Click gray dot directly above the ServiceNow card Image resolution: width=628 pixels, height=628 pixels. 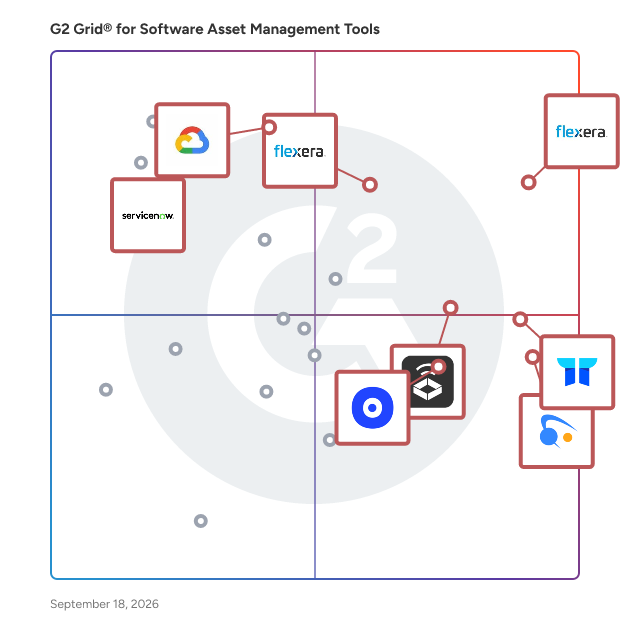141,163
